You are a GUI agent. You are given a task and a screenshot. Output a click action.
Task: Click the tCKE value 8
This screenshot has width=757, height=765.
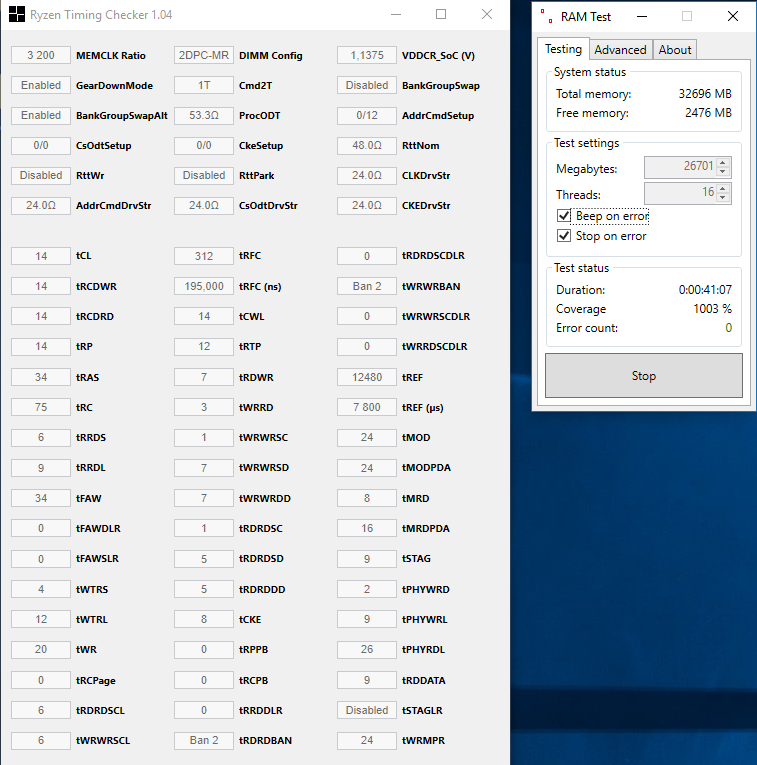(x=204, y=619)
